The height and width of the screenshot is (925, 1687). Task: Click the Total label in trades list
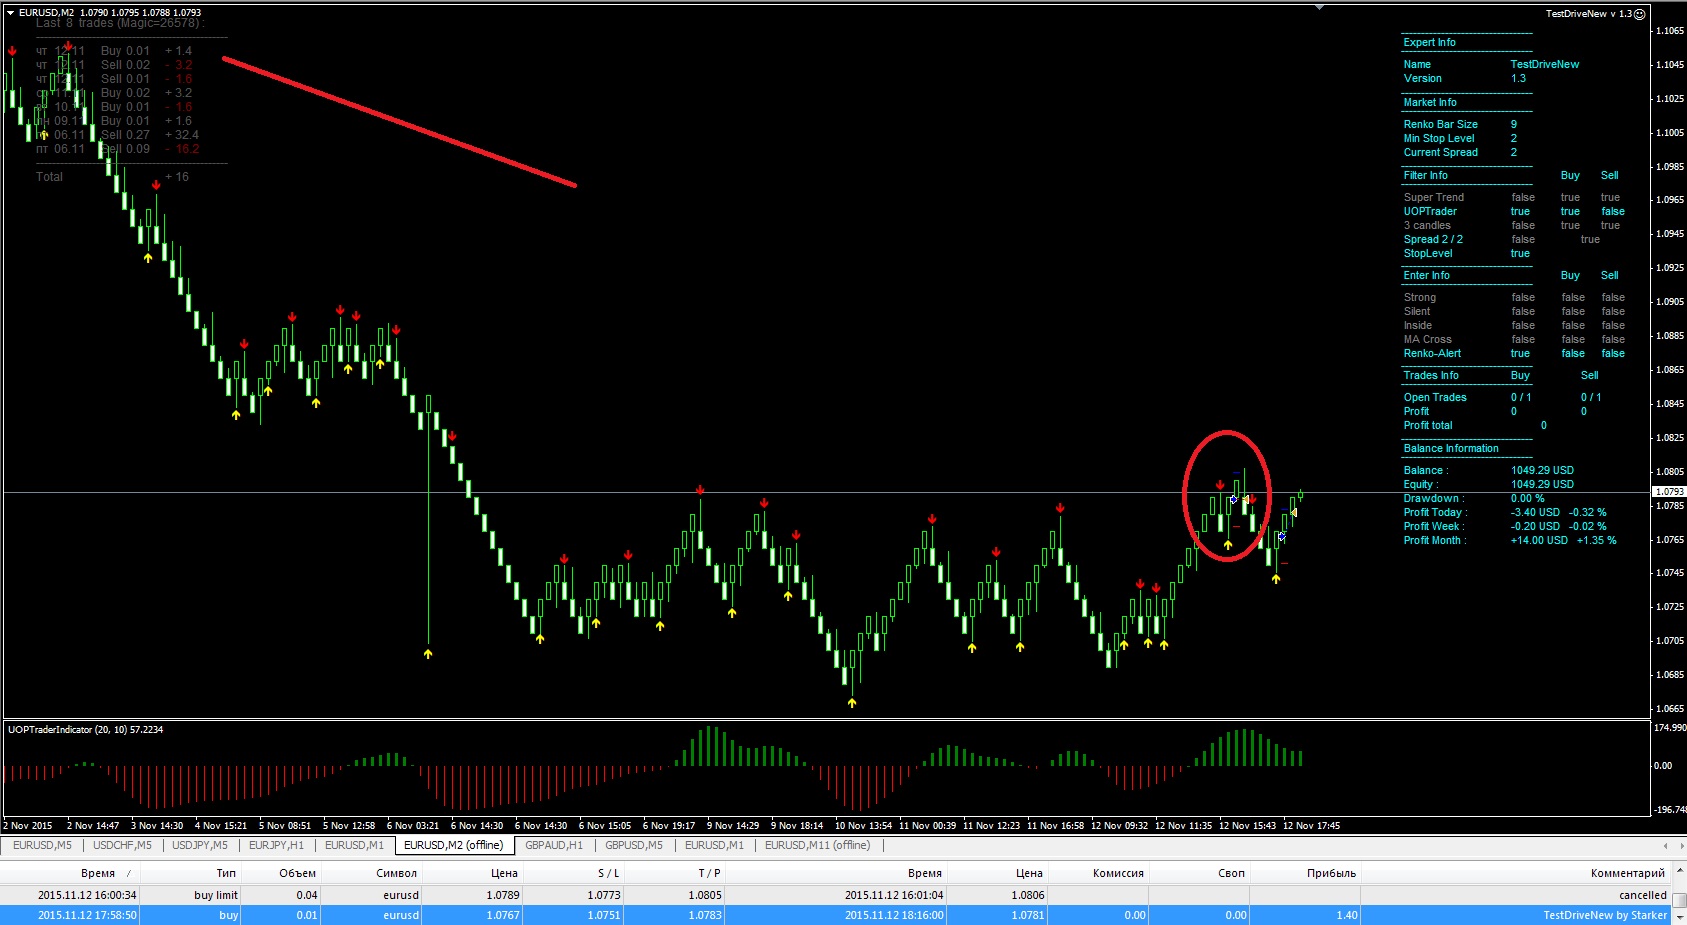coord(49,177)
